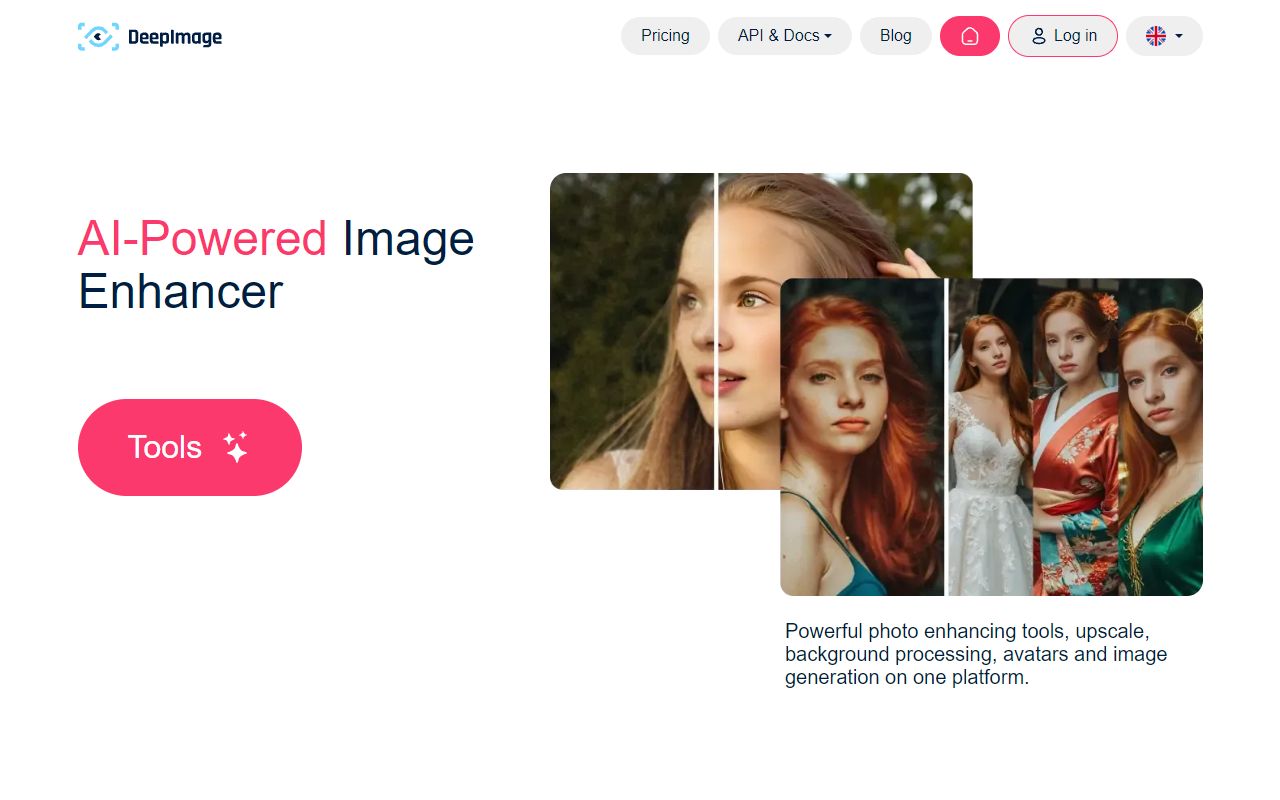Click the pink home icon button

[x=969, y=36]
